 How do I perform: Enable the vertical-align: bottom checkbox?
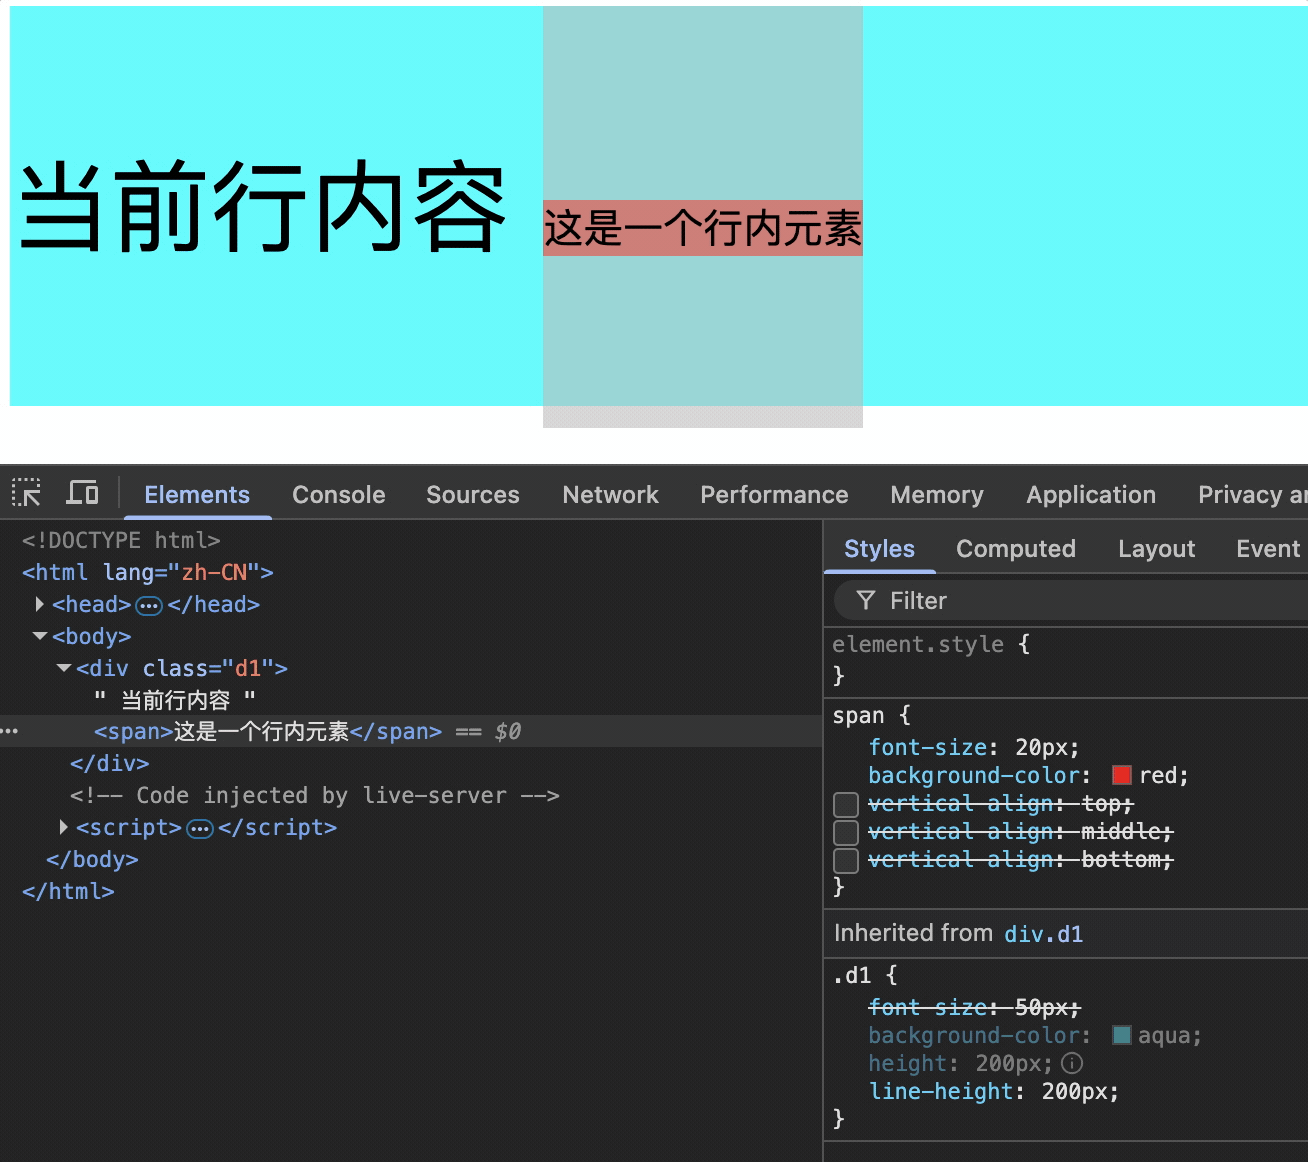tap(846, 860)
